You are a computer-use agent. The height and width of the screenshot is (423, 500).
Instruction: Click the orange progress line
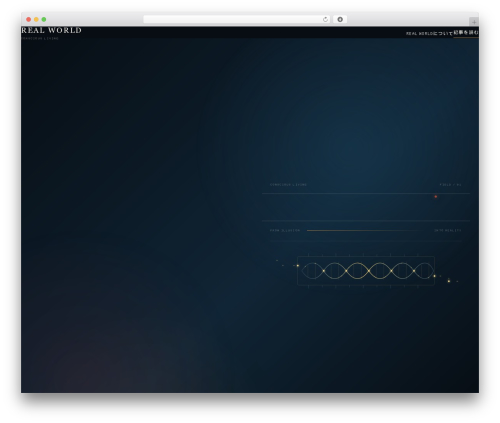tap(362, 230)
